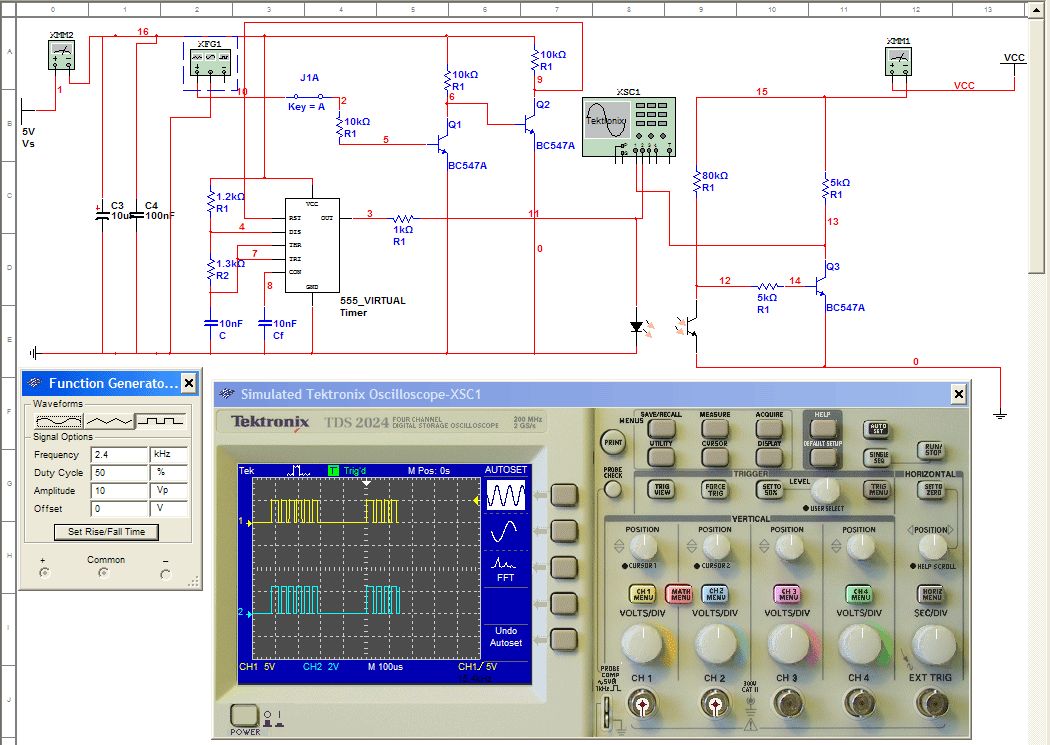Toggle the J1A switch on the schematic

[x=307, y=97]
